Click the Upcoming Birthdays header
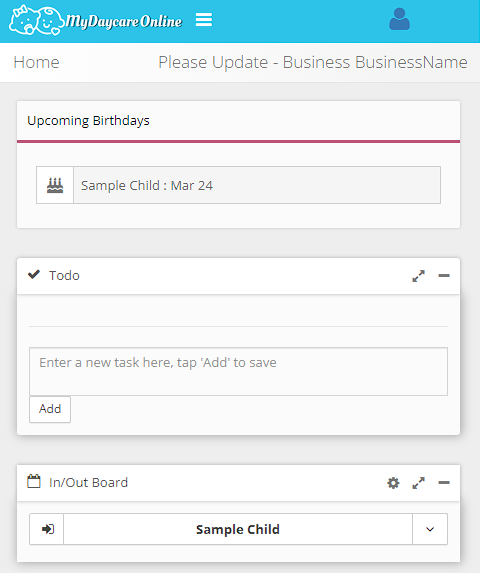The height and width of the screenshot is (573, 480). (x=88, y=121)
